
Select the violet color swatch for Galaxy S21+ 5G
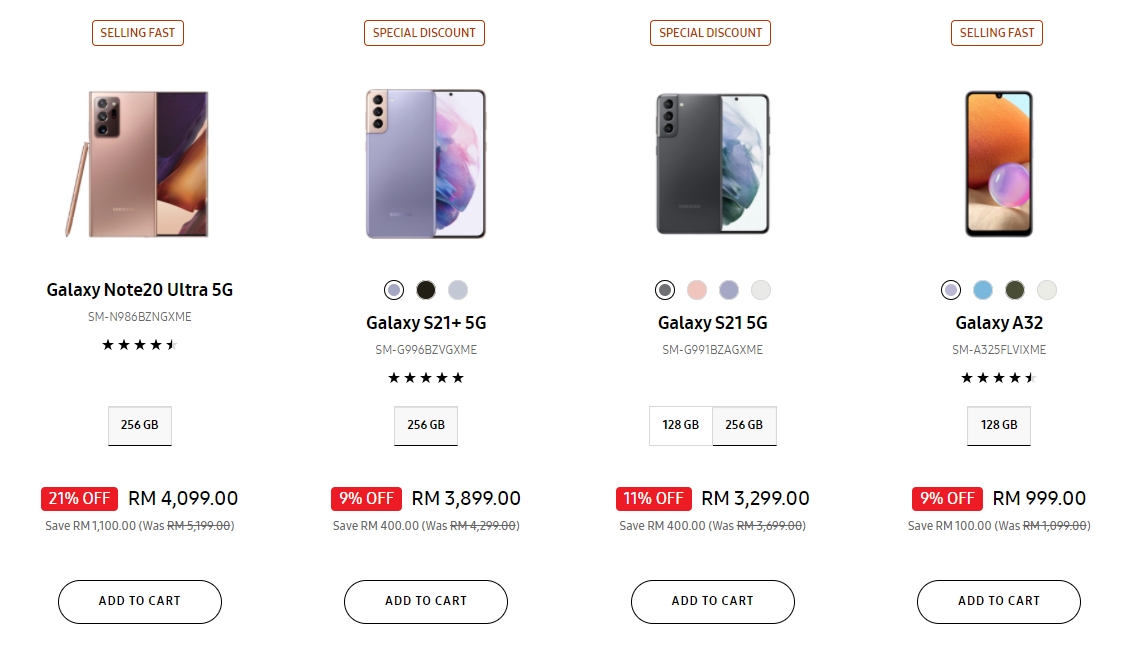[393, 289]
